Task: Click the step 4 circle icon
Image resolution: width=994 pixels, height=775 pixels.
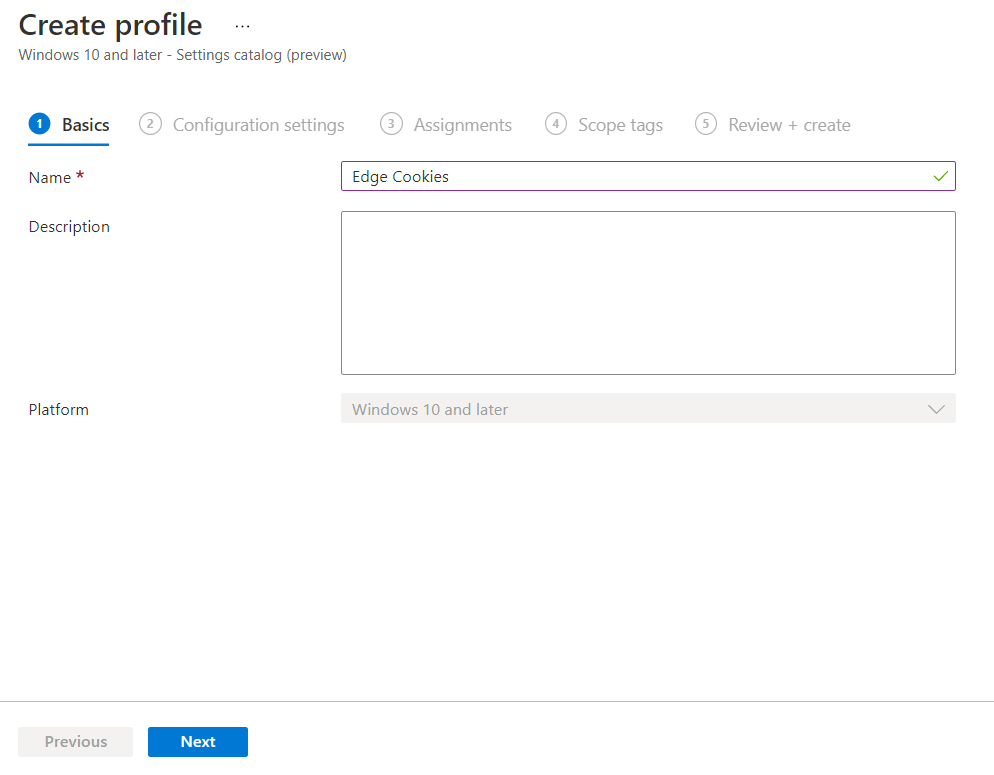Action: (556, 124)
